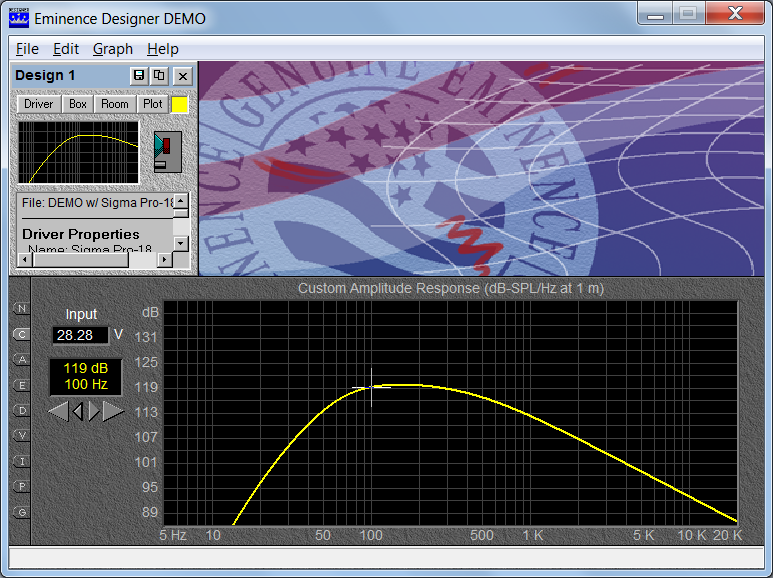773x578 pixels.
Task: Click the mini response graph thumbnail
Action: coord(78,152)
